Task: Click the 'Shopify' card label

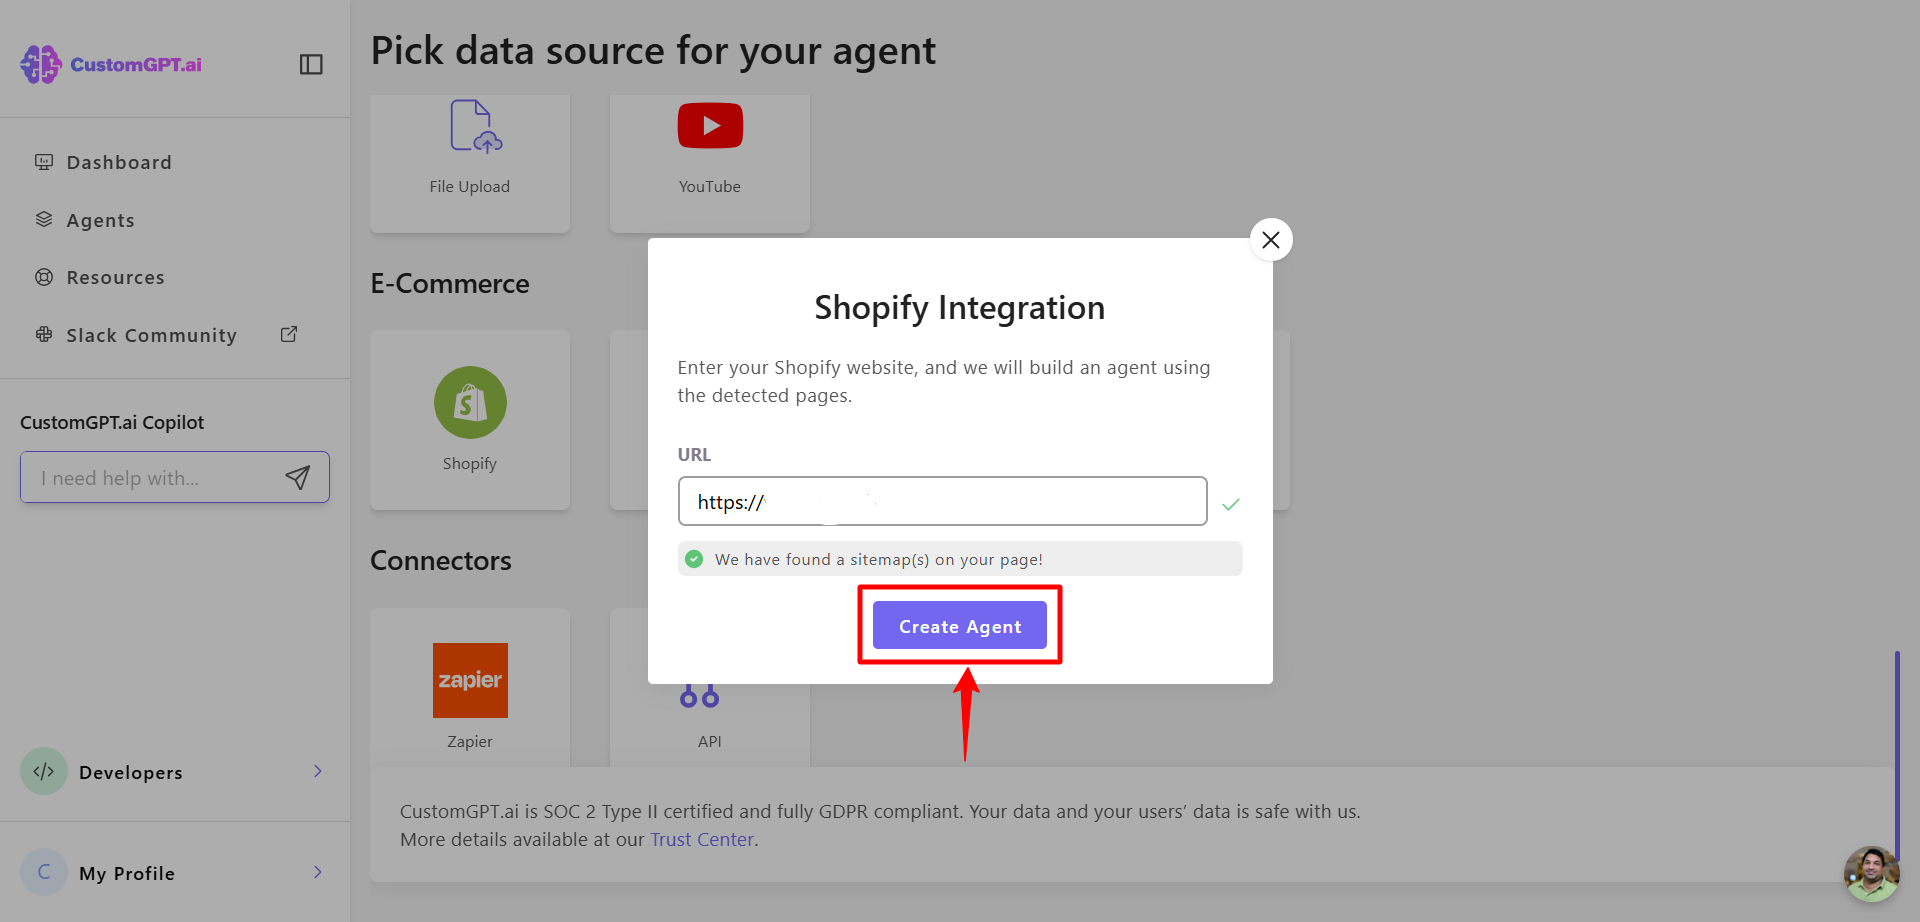Action: point(470,464)
